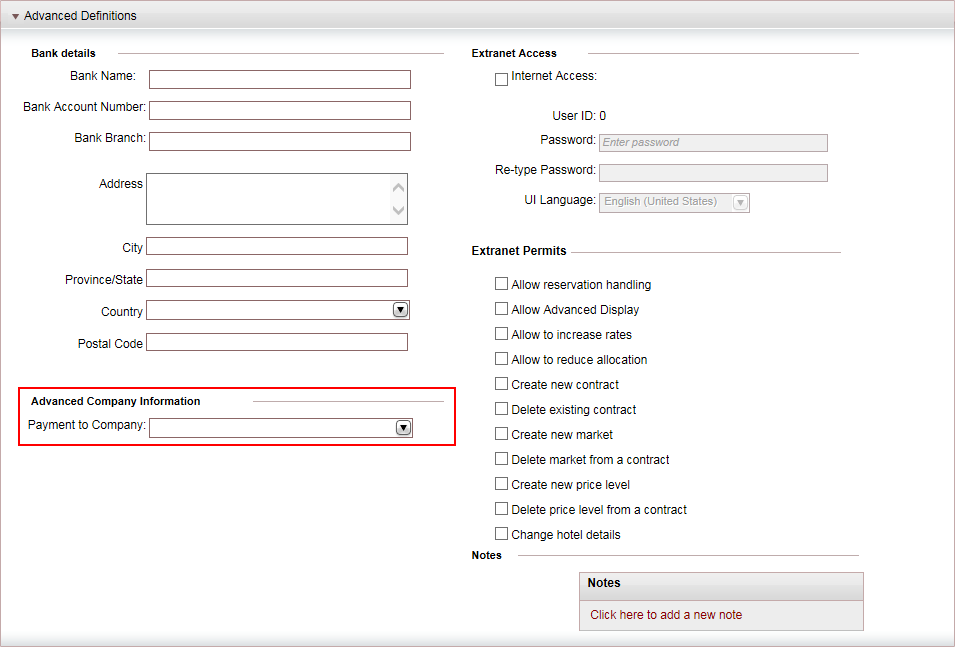The image size is (955, 647).
Task: Enable the Internet Access checkbox
Action: [501, 79]
